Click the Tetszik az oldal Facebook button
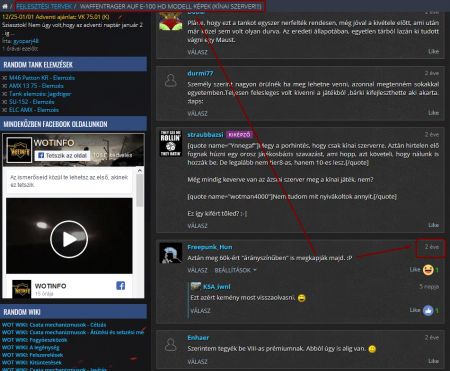The width and height of the screenshot is (450, 371). pyautogui.click(x=62, y=155)
